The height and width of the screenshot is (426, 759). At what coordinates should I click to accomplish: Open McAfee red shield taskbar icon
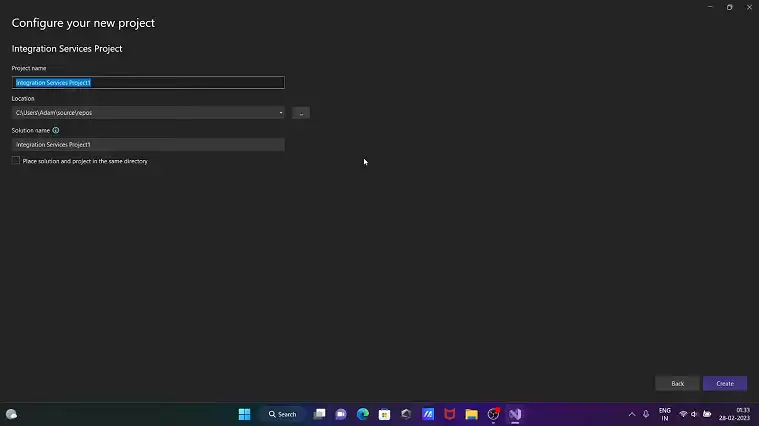[x=450, y=414]
